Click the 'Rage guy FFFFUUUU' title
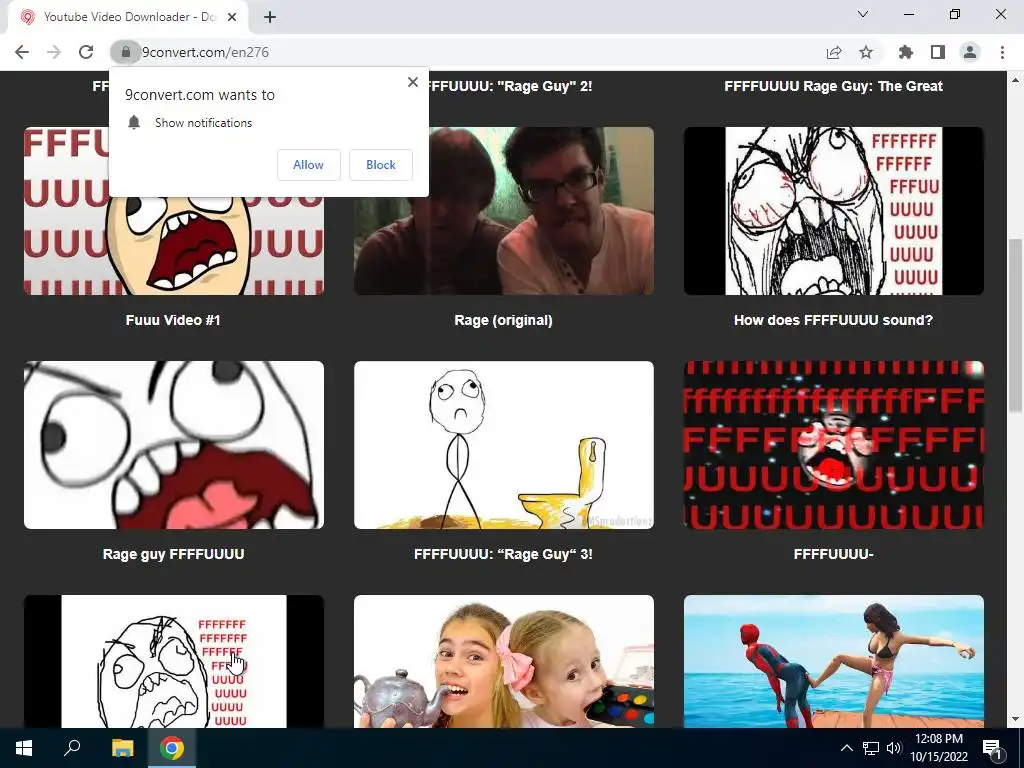Screen dimensions: 1024x768 [x=173, y=554]
